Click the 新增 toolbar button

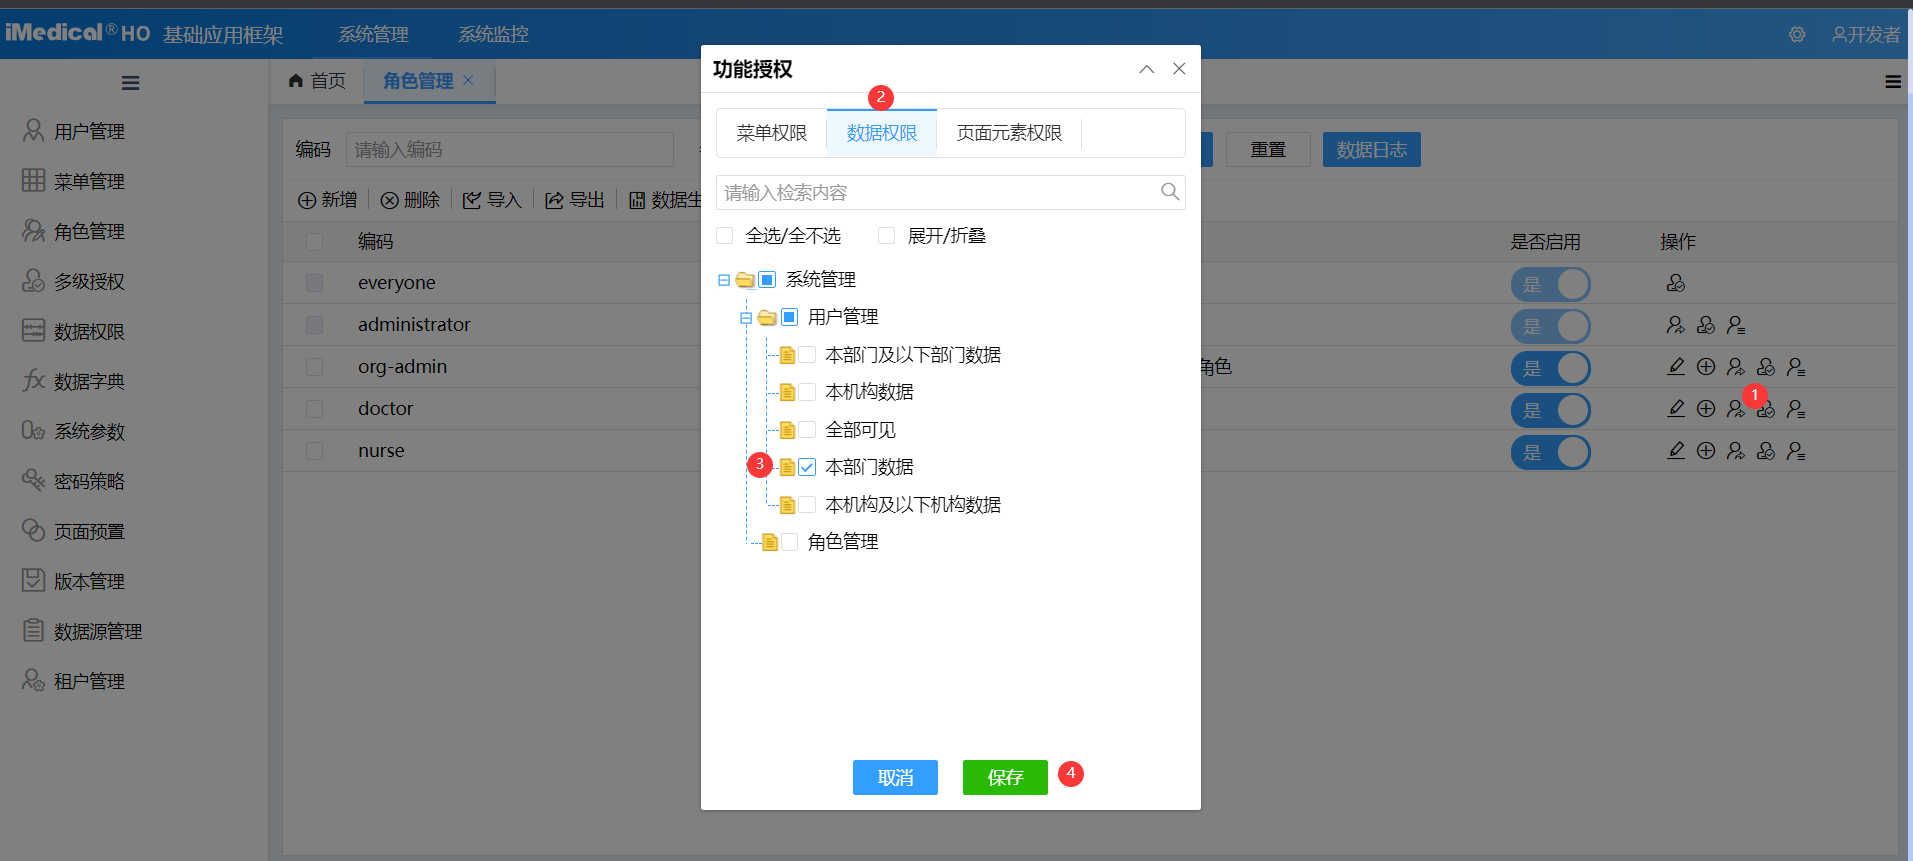(328, 200)
